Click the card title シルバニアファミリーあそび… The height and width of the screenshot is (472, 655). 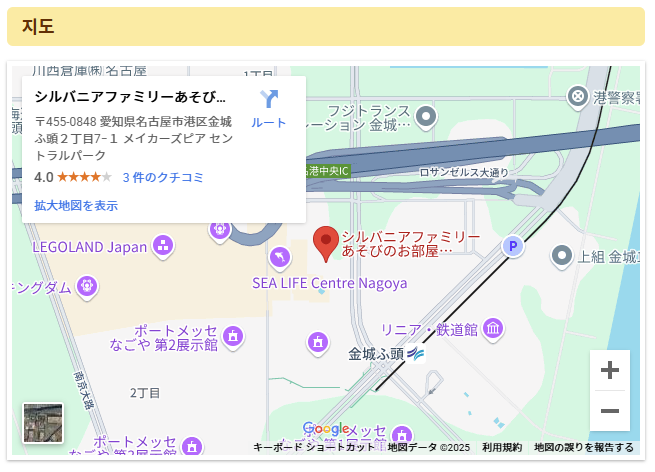(130, 97)
